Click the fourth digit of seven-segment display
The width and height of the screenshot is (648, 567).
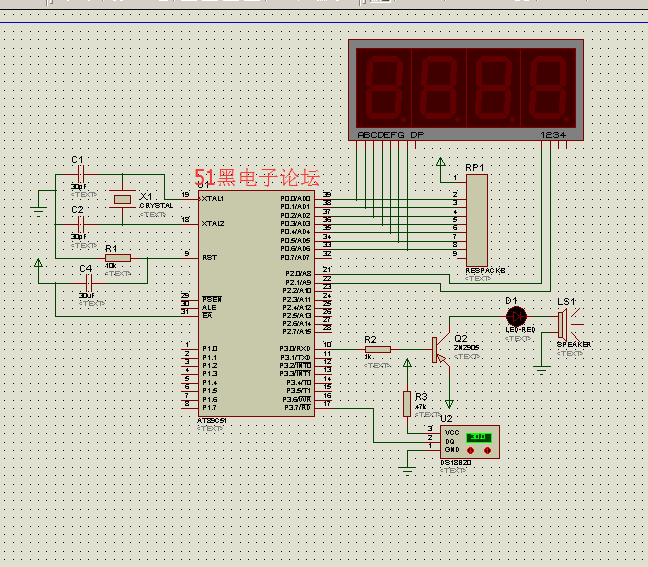tap(548, 88)
